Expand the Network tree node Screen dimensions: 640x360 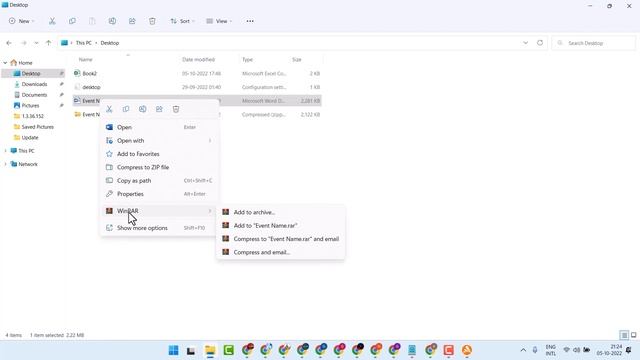5,164
